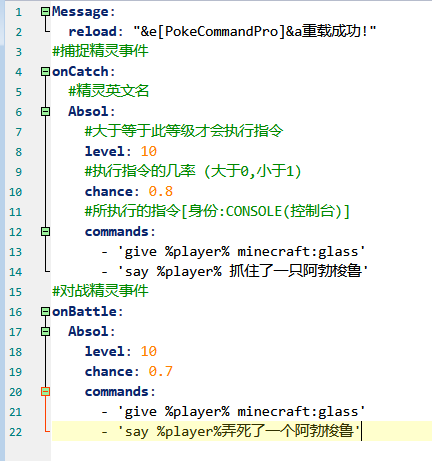Image resolution: width=432 pixels, height=461 pixels.
Task: Click line number 12 in the gutter
Action: click(x=16, y=232)
